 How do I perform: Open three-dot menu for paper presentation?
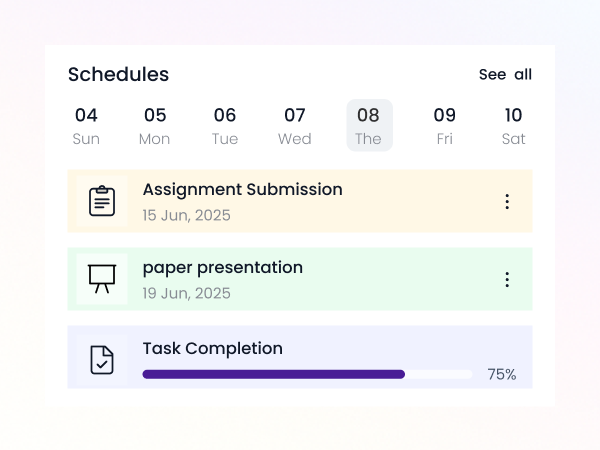[507, 279]
